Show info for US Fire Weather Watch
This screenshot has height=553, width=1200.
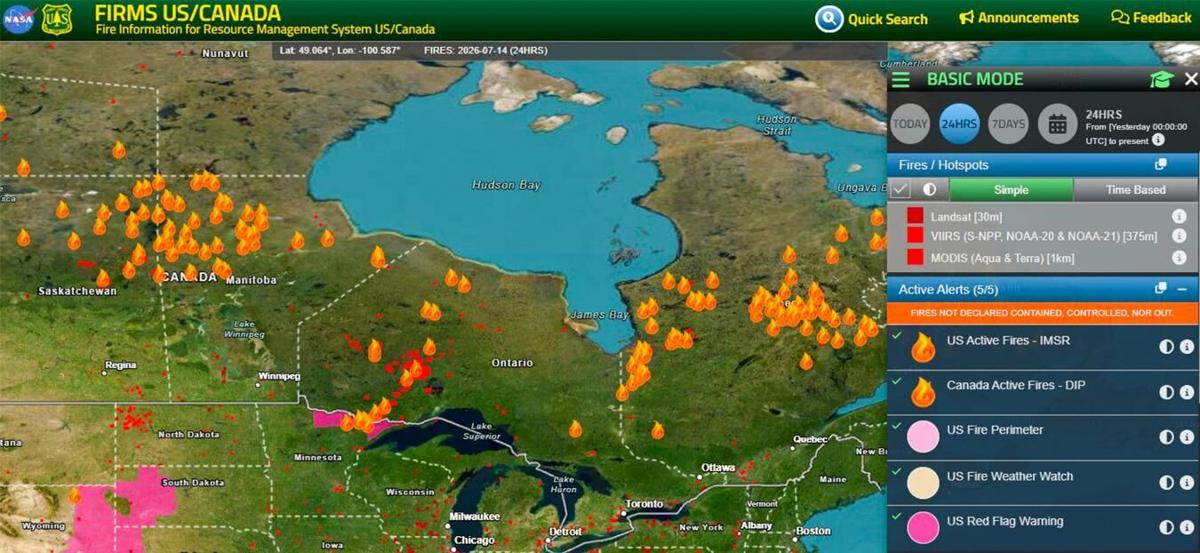1187,483
